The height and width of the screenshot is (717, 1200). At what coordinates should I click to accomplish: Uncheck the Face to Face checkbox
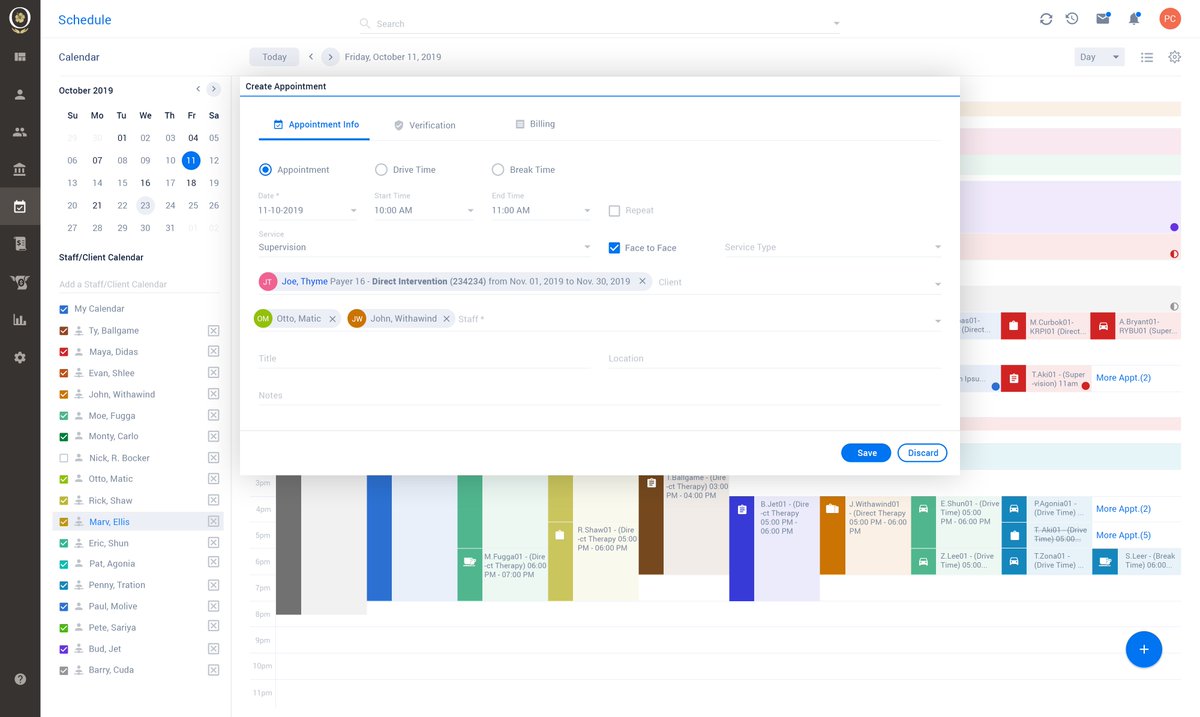614,248
